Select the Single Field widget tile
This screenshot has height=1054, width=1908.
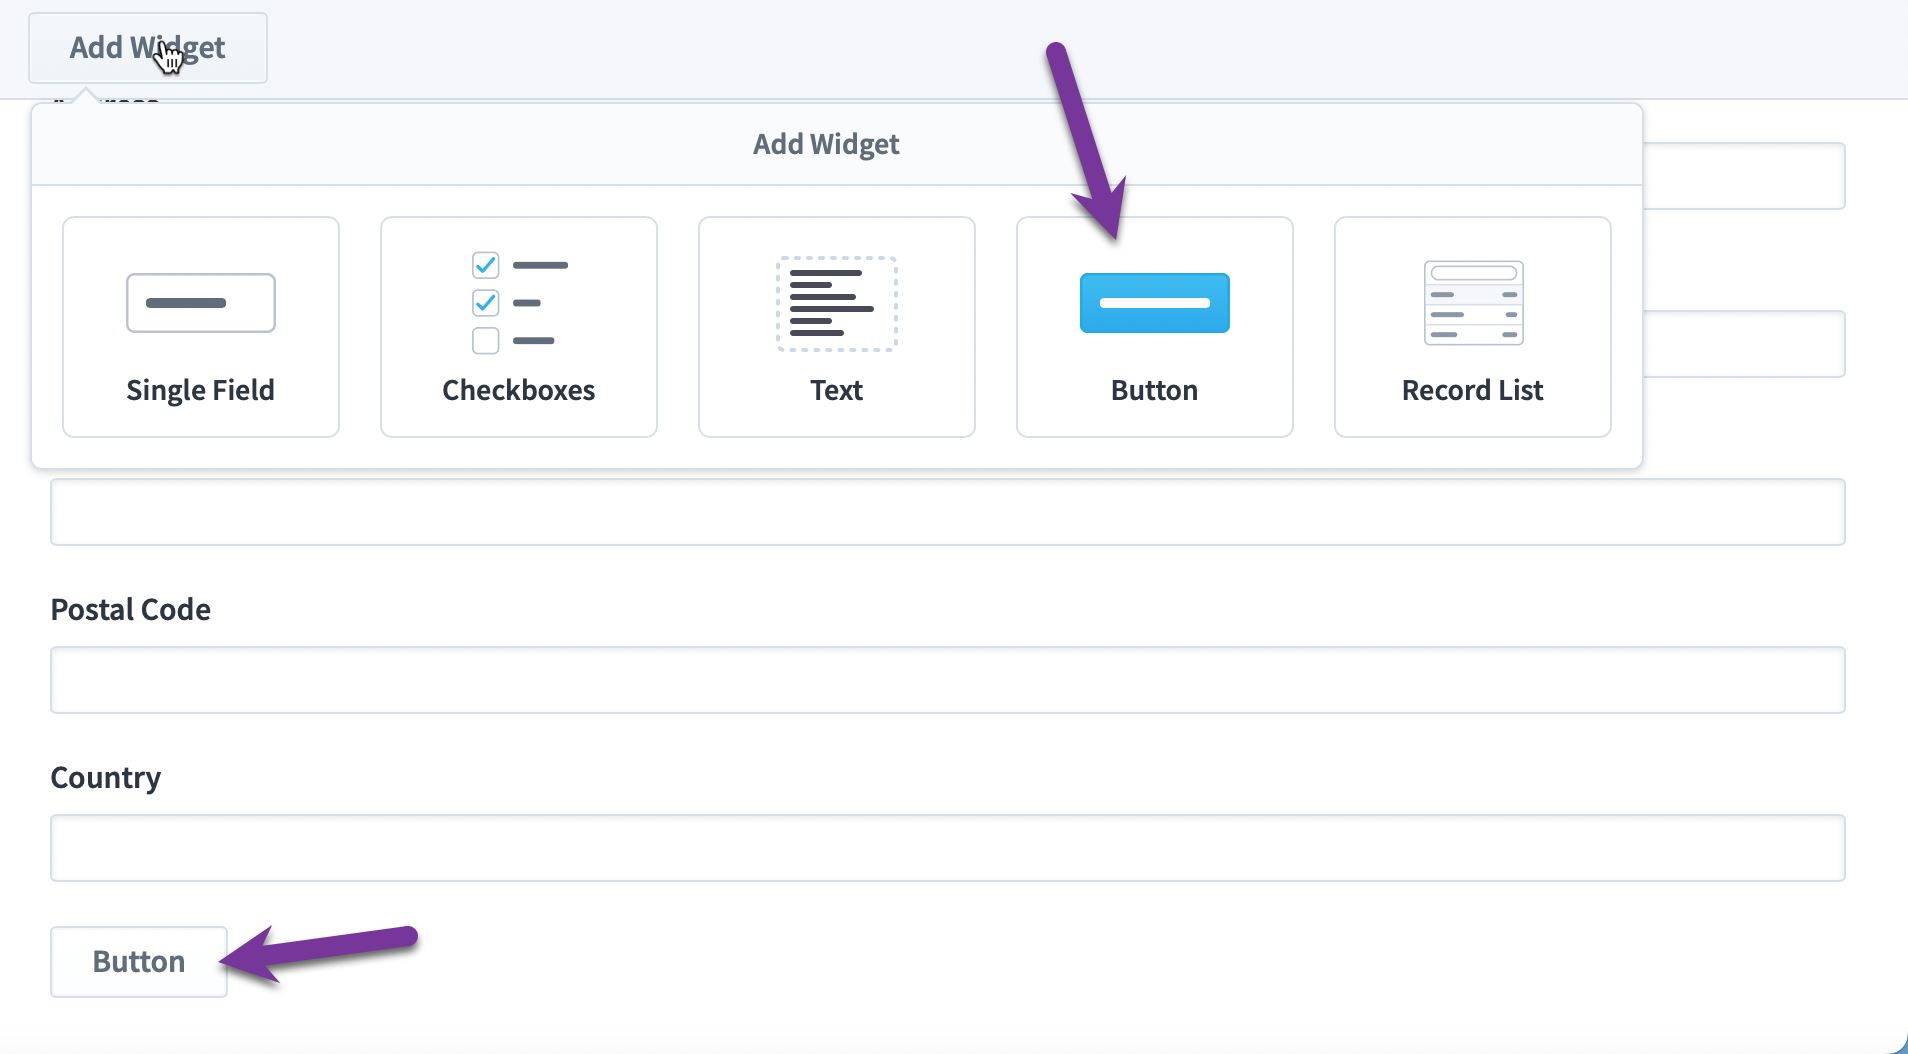tap(200, 327)
